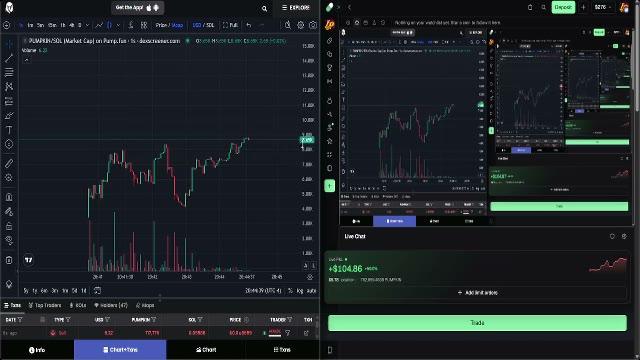
Task: Click the embedded stream thumbnail on pump.fun
Action: [486, 127]
